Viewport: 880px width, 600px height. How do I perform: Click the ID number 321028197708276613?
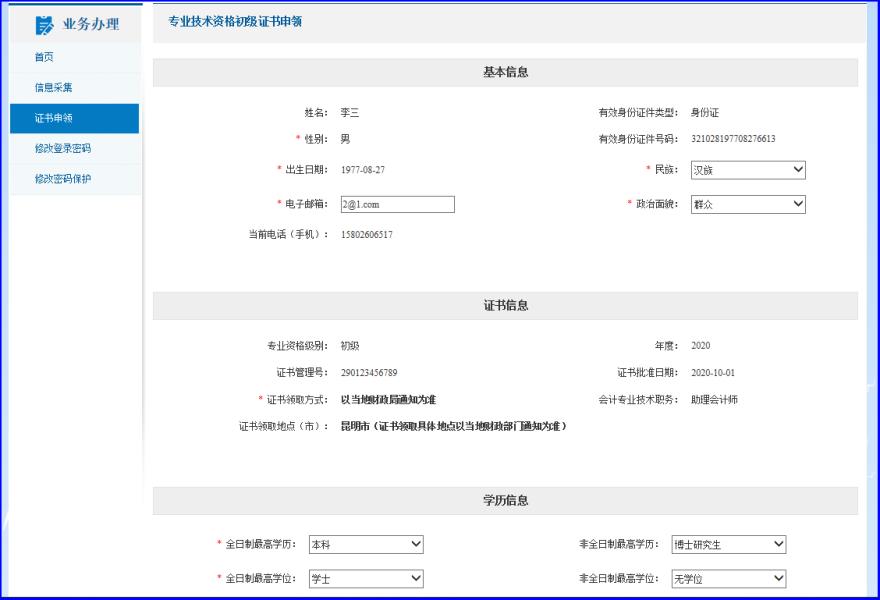pos(733,139)
